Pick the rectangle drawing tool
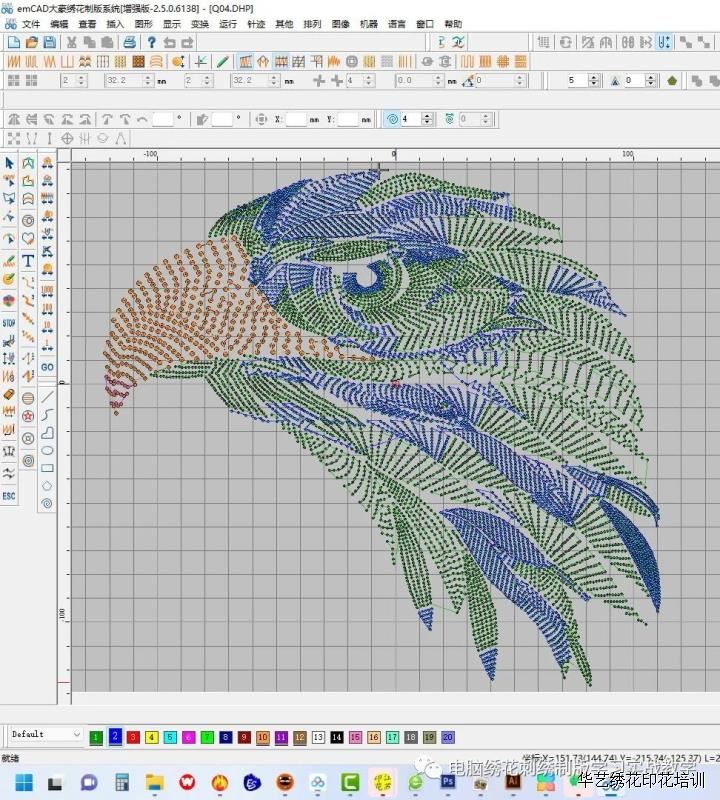This screenshot has width=720, height=800. (x=47, y=468)
